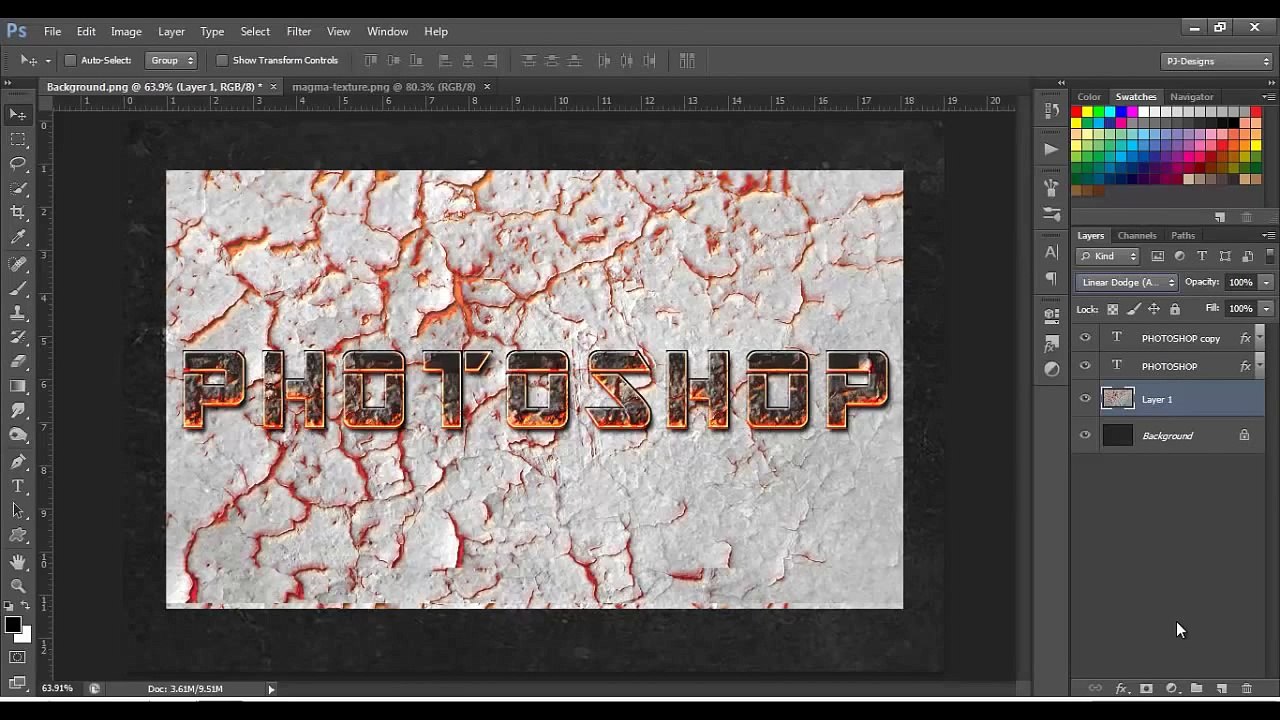The width and height of the screenshot is (1280, 720).
Task: Open the Paths tab
Action: point(1183,236)
